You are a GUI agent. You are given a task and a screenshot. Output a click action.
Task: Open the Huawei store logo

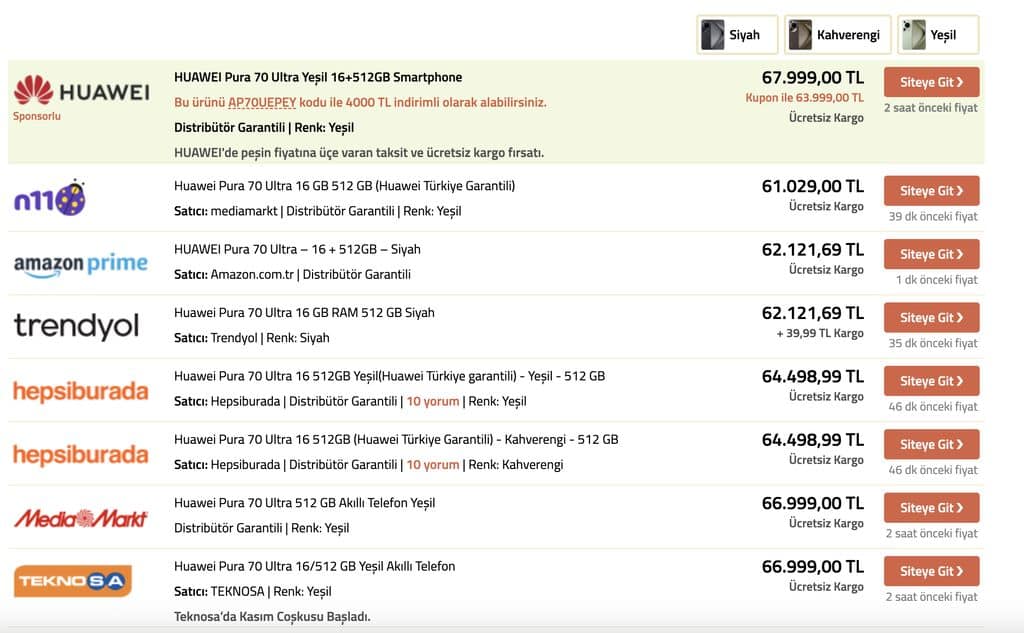pos(82,90)
